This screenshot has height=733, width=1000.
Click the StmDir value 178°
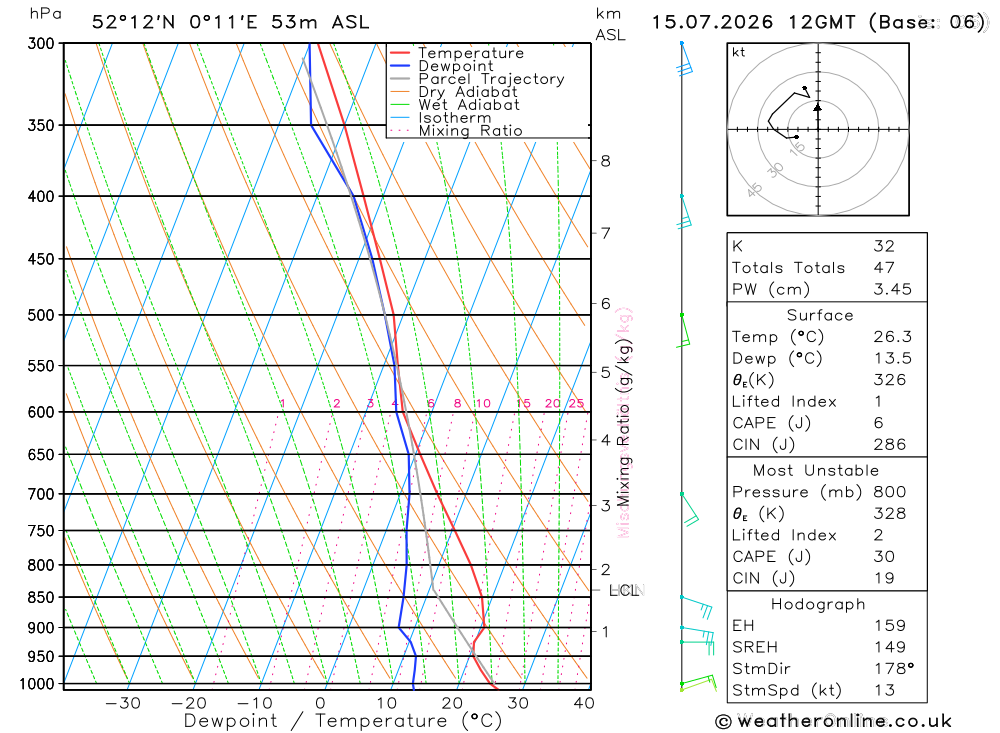point(893,669)
